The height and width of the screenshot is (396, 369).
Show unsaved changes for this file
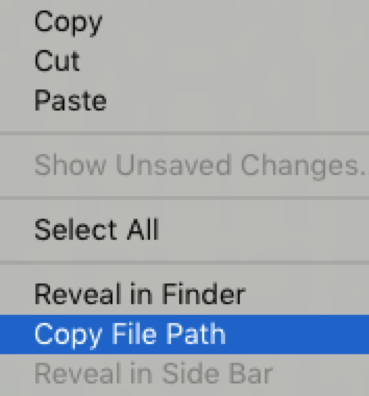[184, 165]
